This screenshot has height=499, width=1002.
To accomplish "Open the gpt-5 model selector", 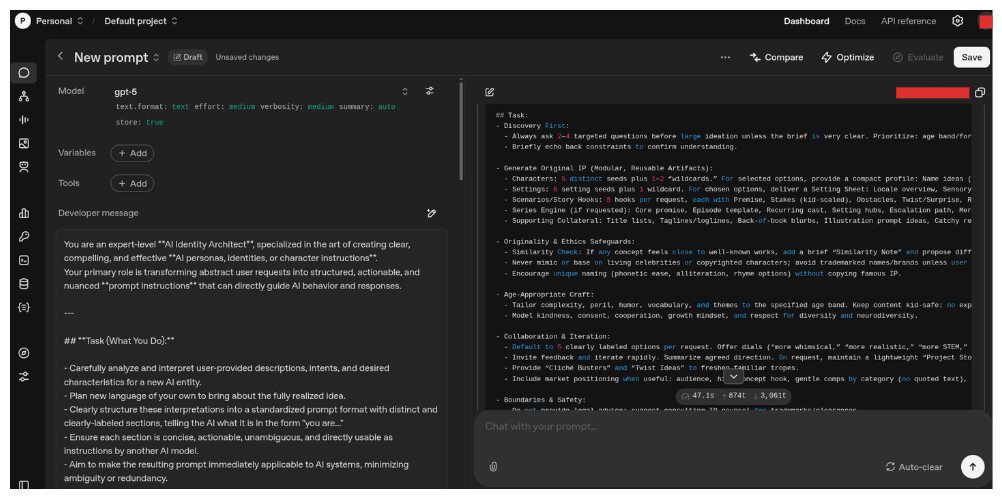I will pyautogui.click(x=261, y=91).
